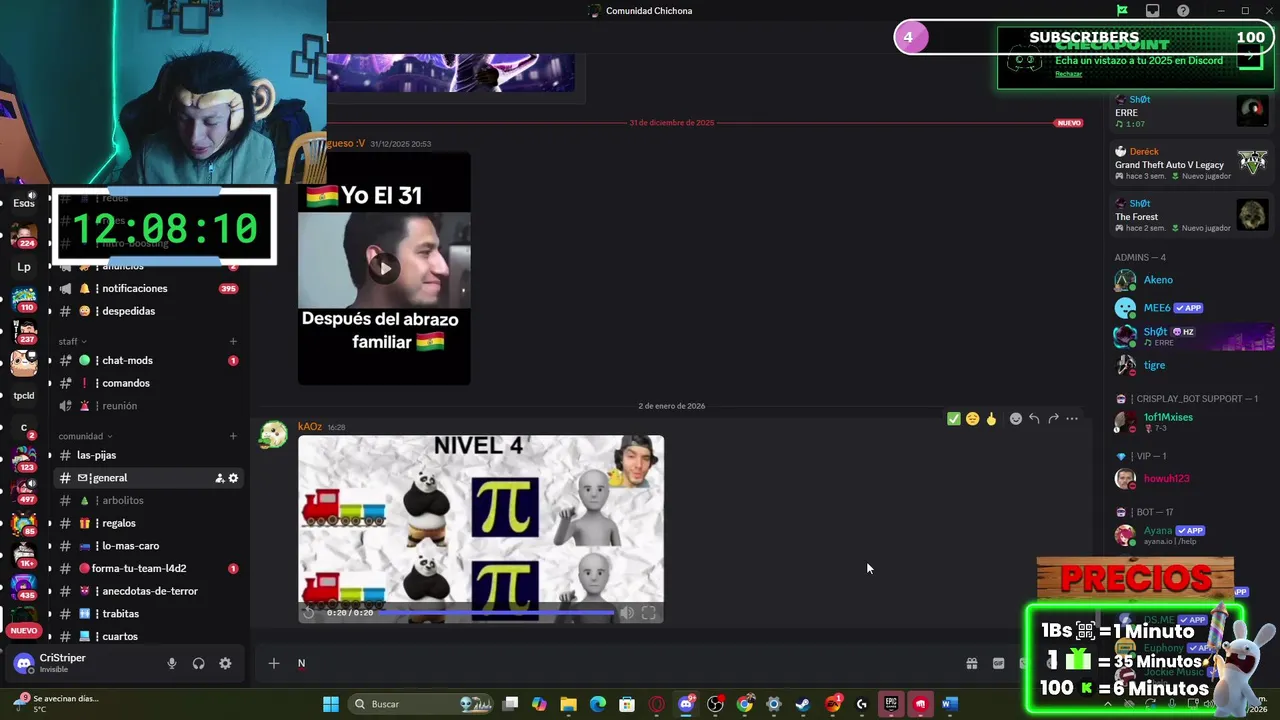Open ShØt's The Forest activity card
The width and height of the screenshot is (1280, 720).
pos(1191,216)
